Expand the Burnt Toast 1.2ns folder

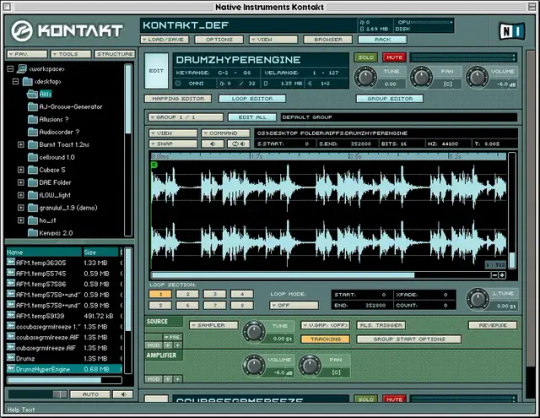point(21,145)
